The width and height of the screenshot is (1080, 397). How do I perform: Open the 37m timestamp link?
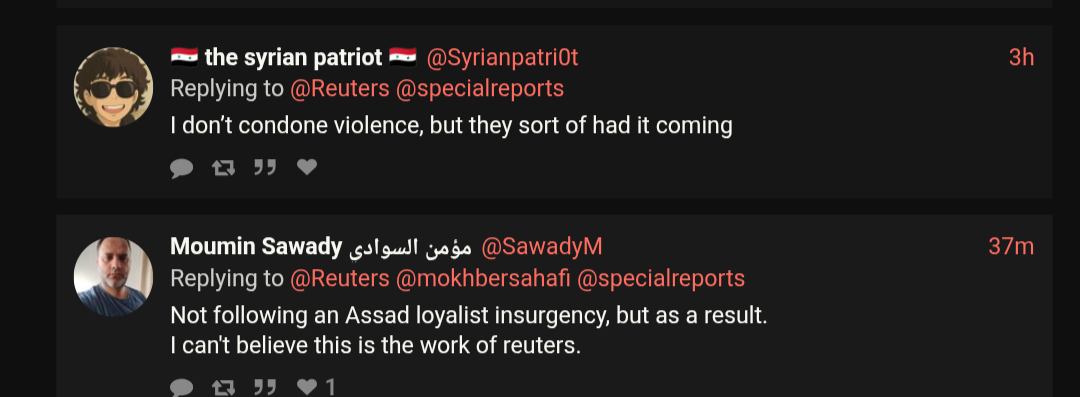click(1011, 247)
